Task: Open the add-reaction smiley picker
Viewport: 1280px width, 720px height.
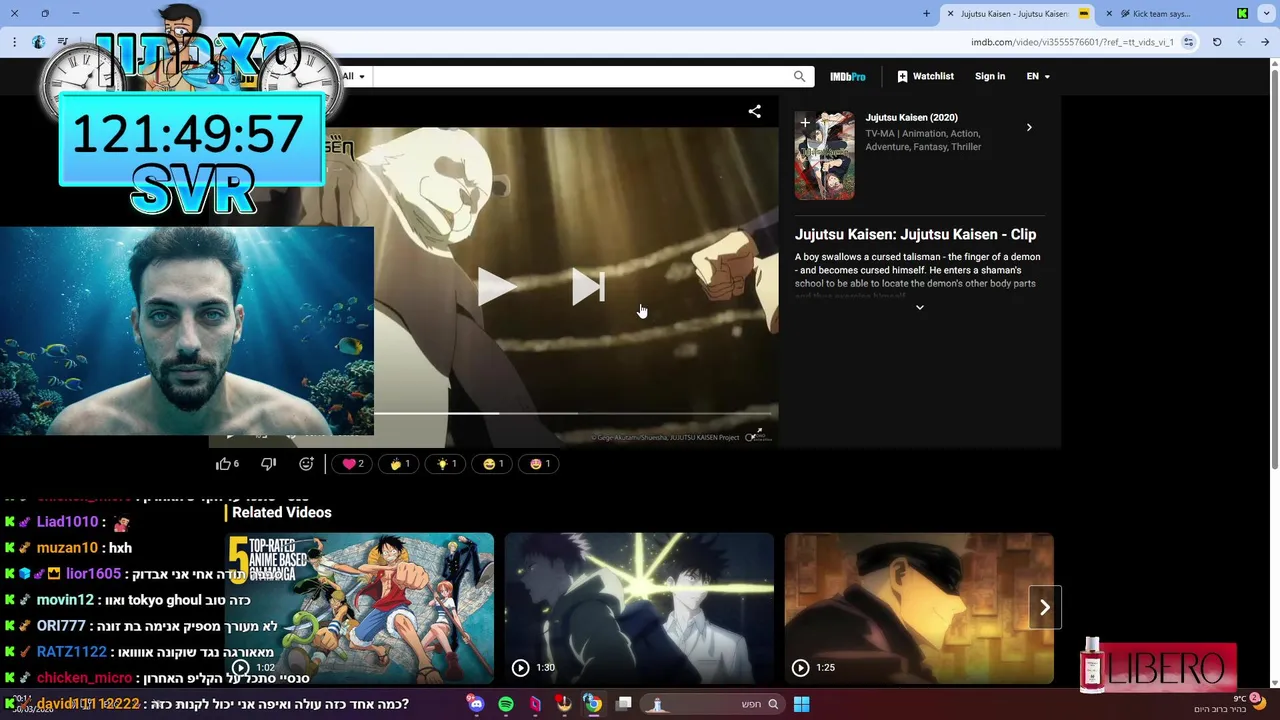Action: (306, 464)
